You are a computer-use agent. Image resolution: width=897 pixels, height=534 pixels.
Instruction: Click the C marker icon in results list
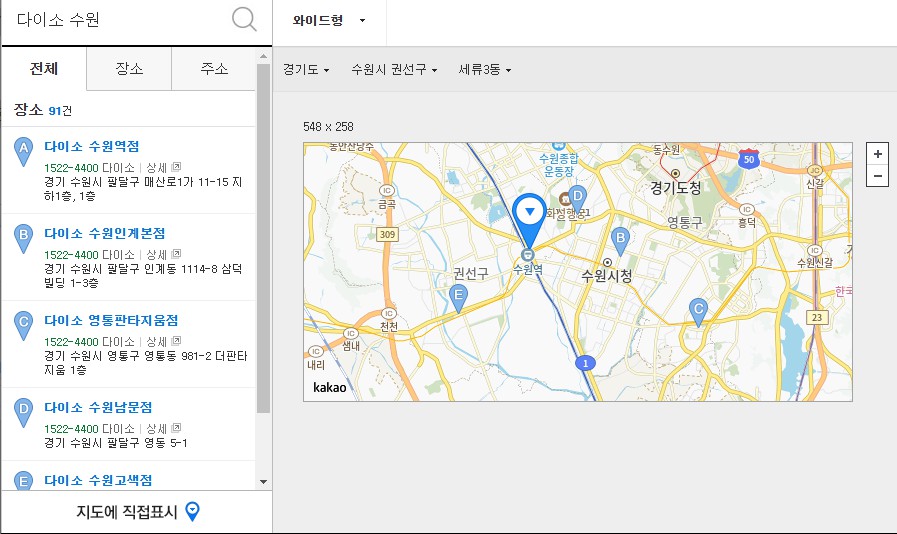(x=23, y=325)
